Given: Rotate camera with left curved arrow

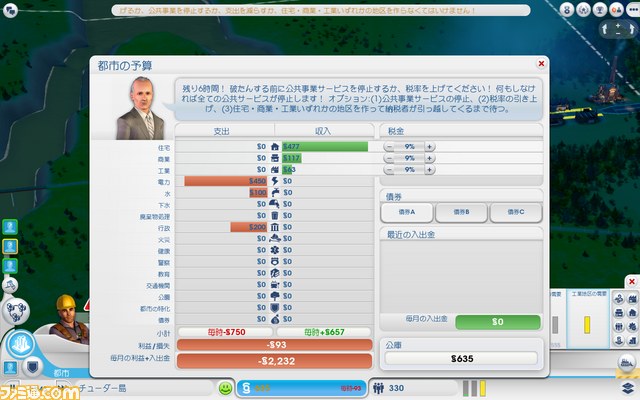Looking at the screenshot, I should [605, 29].
